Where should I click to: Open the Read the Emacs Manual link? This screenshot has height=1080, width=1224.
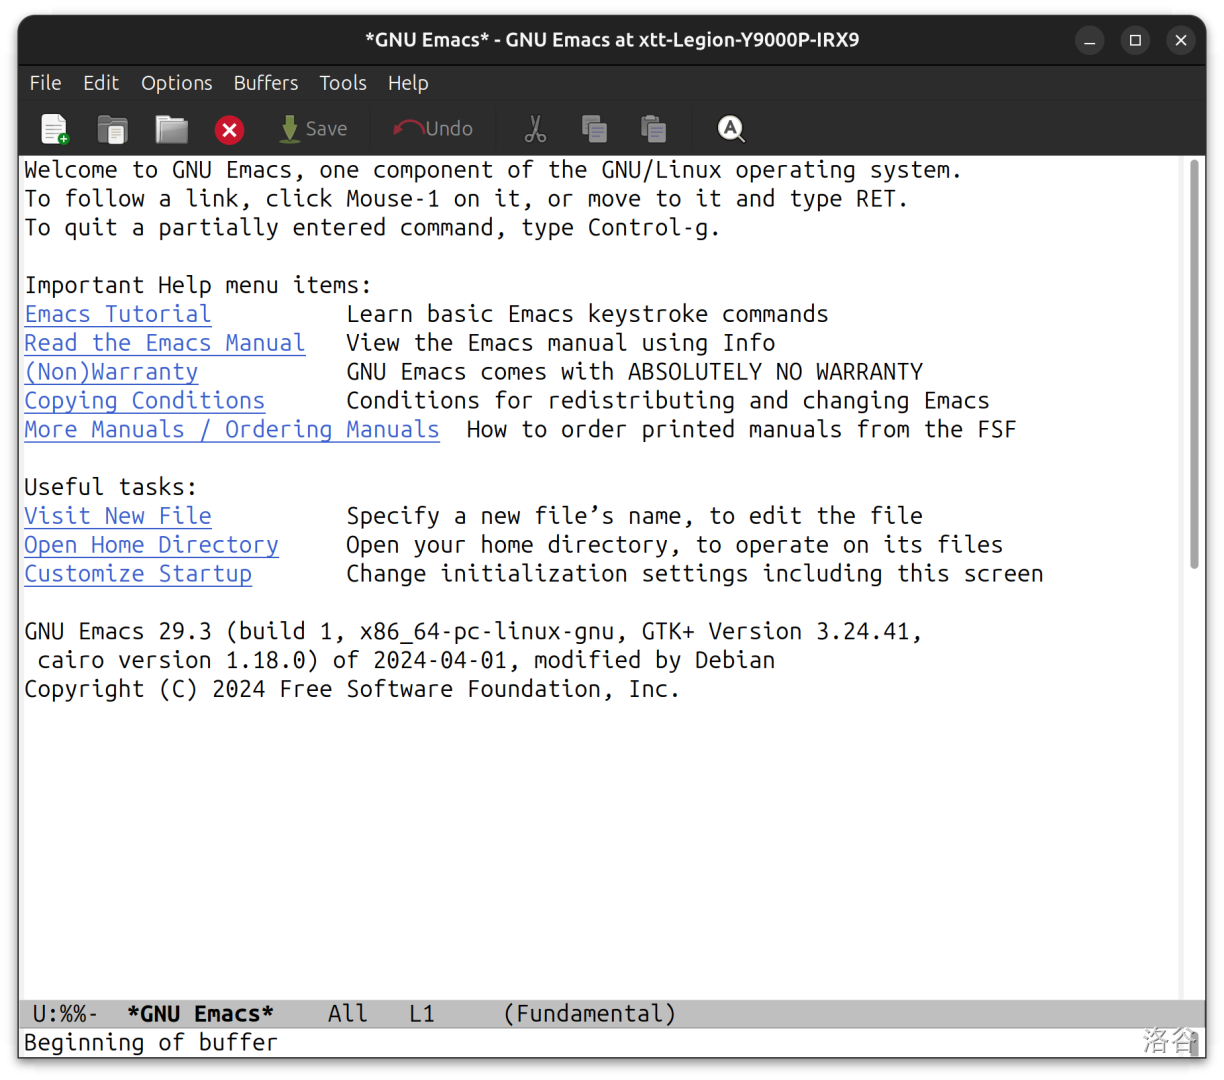coord(164,343)
